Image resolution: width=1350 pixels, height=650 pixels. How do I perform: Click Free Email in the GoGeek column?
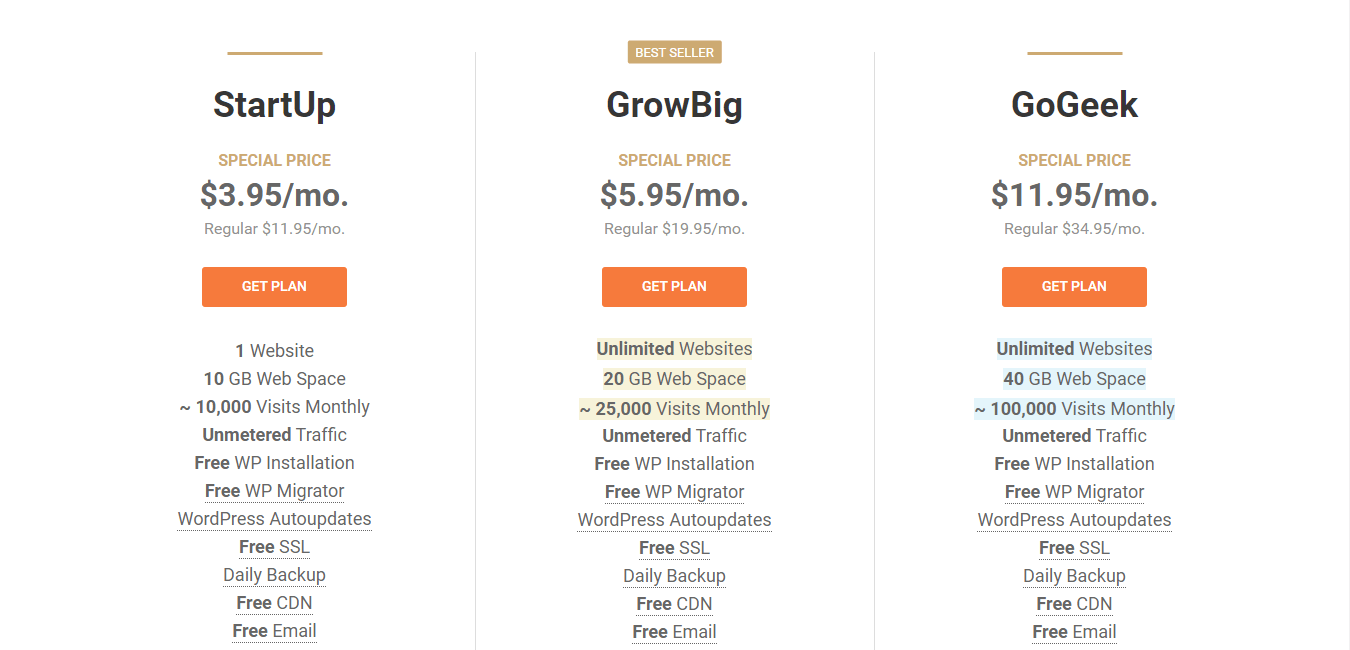[1074, 632]
